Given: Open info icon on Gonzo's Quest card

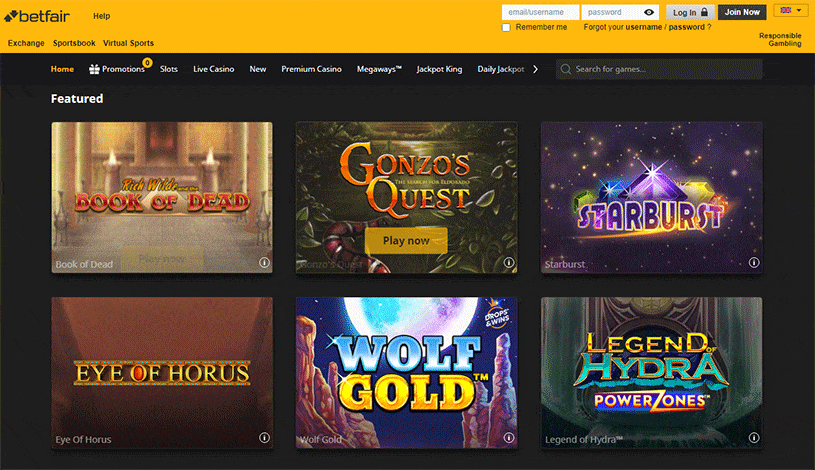Looking at the screenshot, I should point(509,263).
